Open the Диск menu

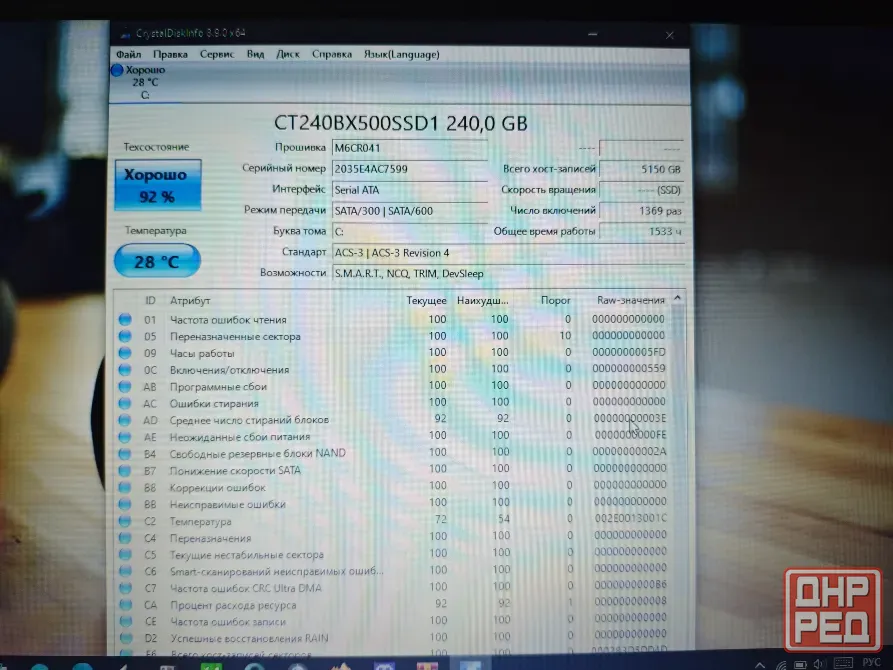pos(288,54)
